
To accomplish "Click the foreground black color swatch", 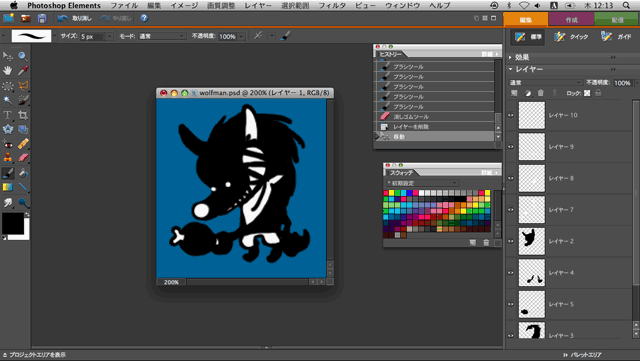I will (12, 223).
